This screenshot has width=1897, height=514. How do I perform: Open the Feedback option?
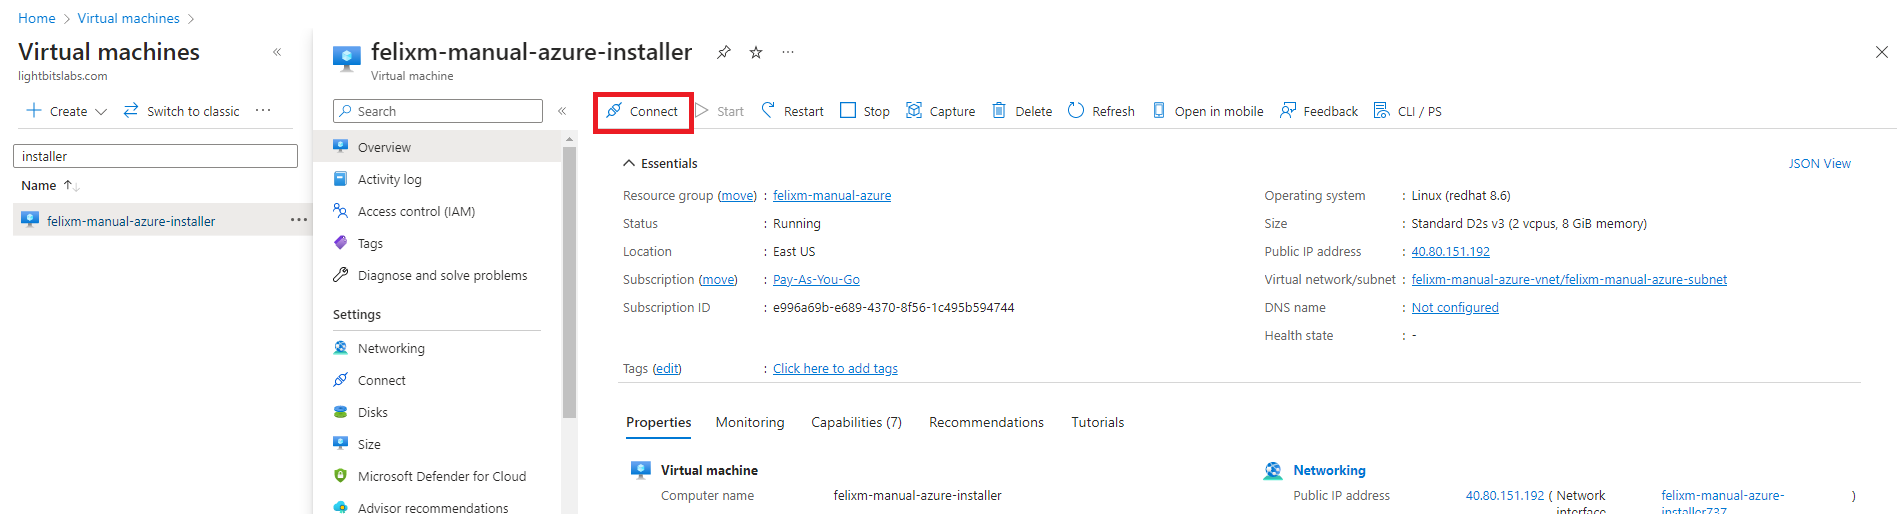point(1319,111)
